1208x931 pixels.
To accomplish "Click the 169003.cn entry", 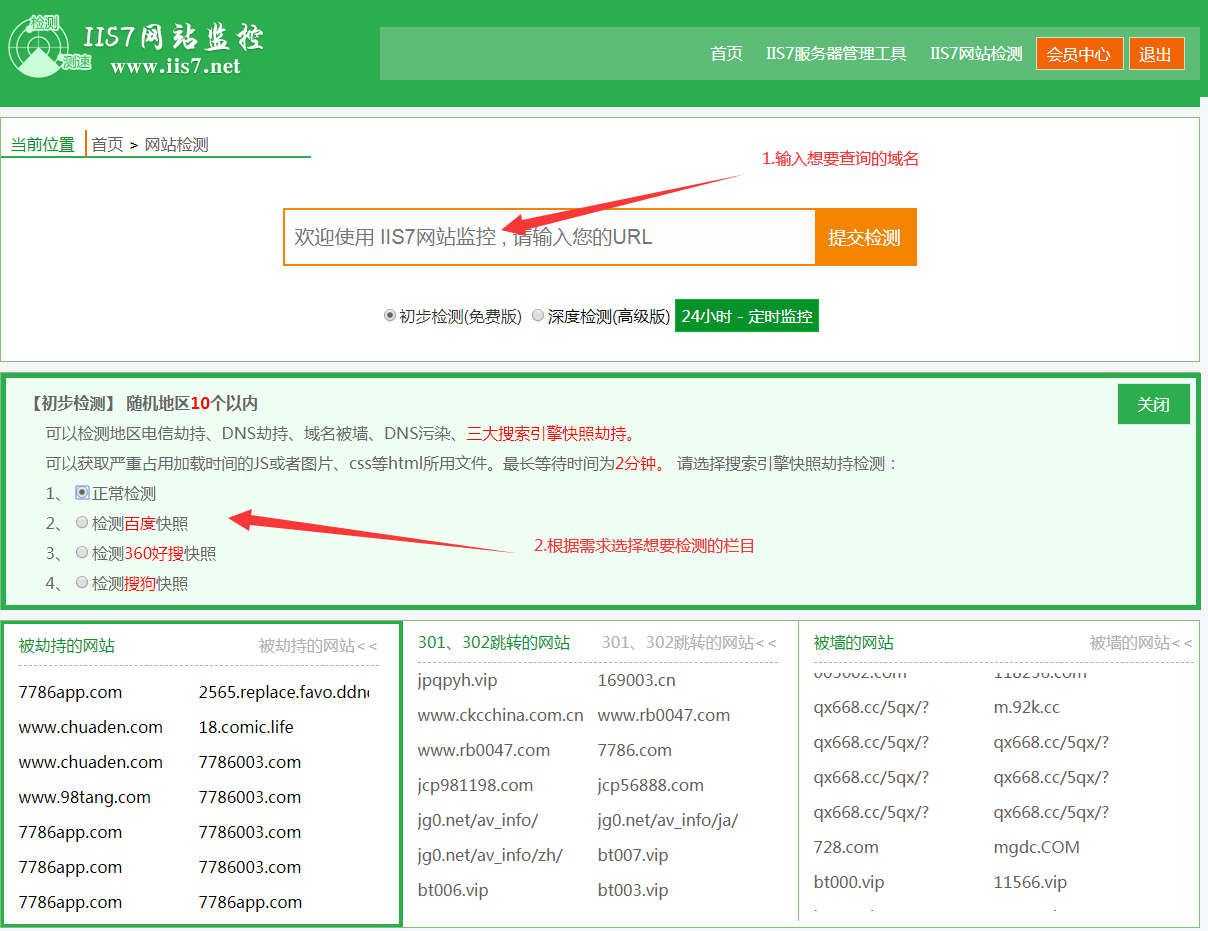I will click(x=636, y=680).
